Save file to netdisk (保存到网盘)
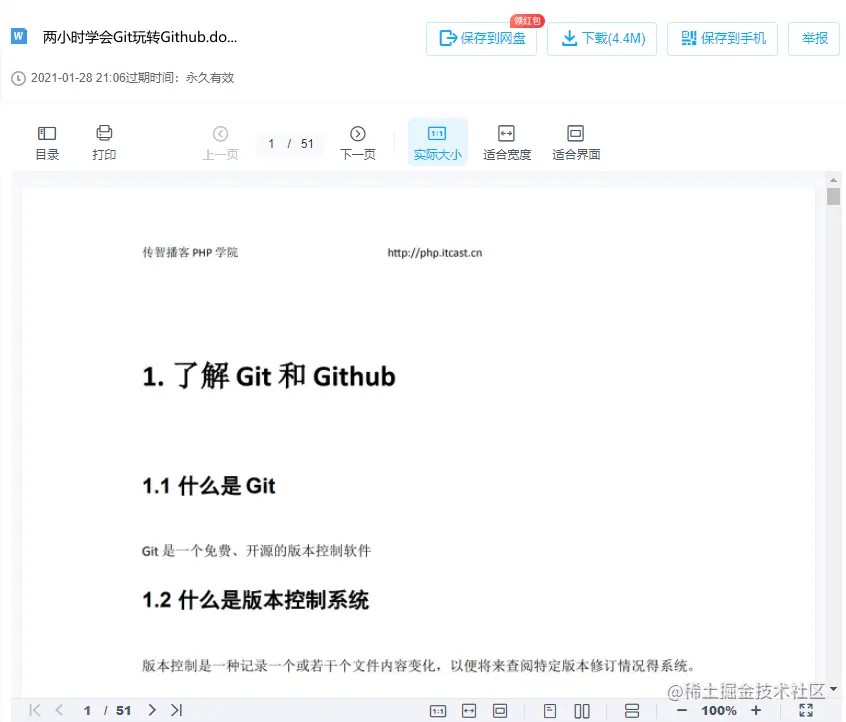Viewport: 846px width, 722px height. tap(481, 38)
